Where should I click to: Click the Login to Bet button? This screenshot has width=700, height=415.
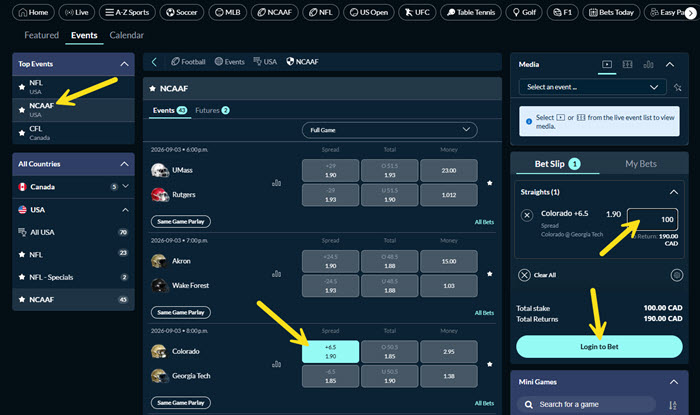599,347
